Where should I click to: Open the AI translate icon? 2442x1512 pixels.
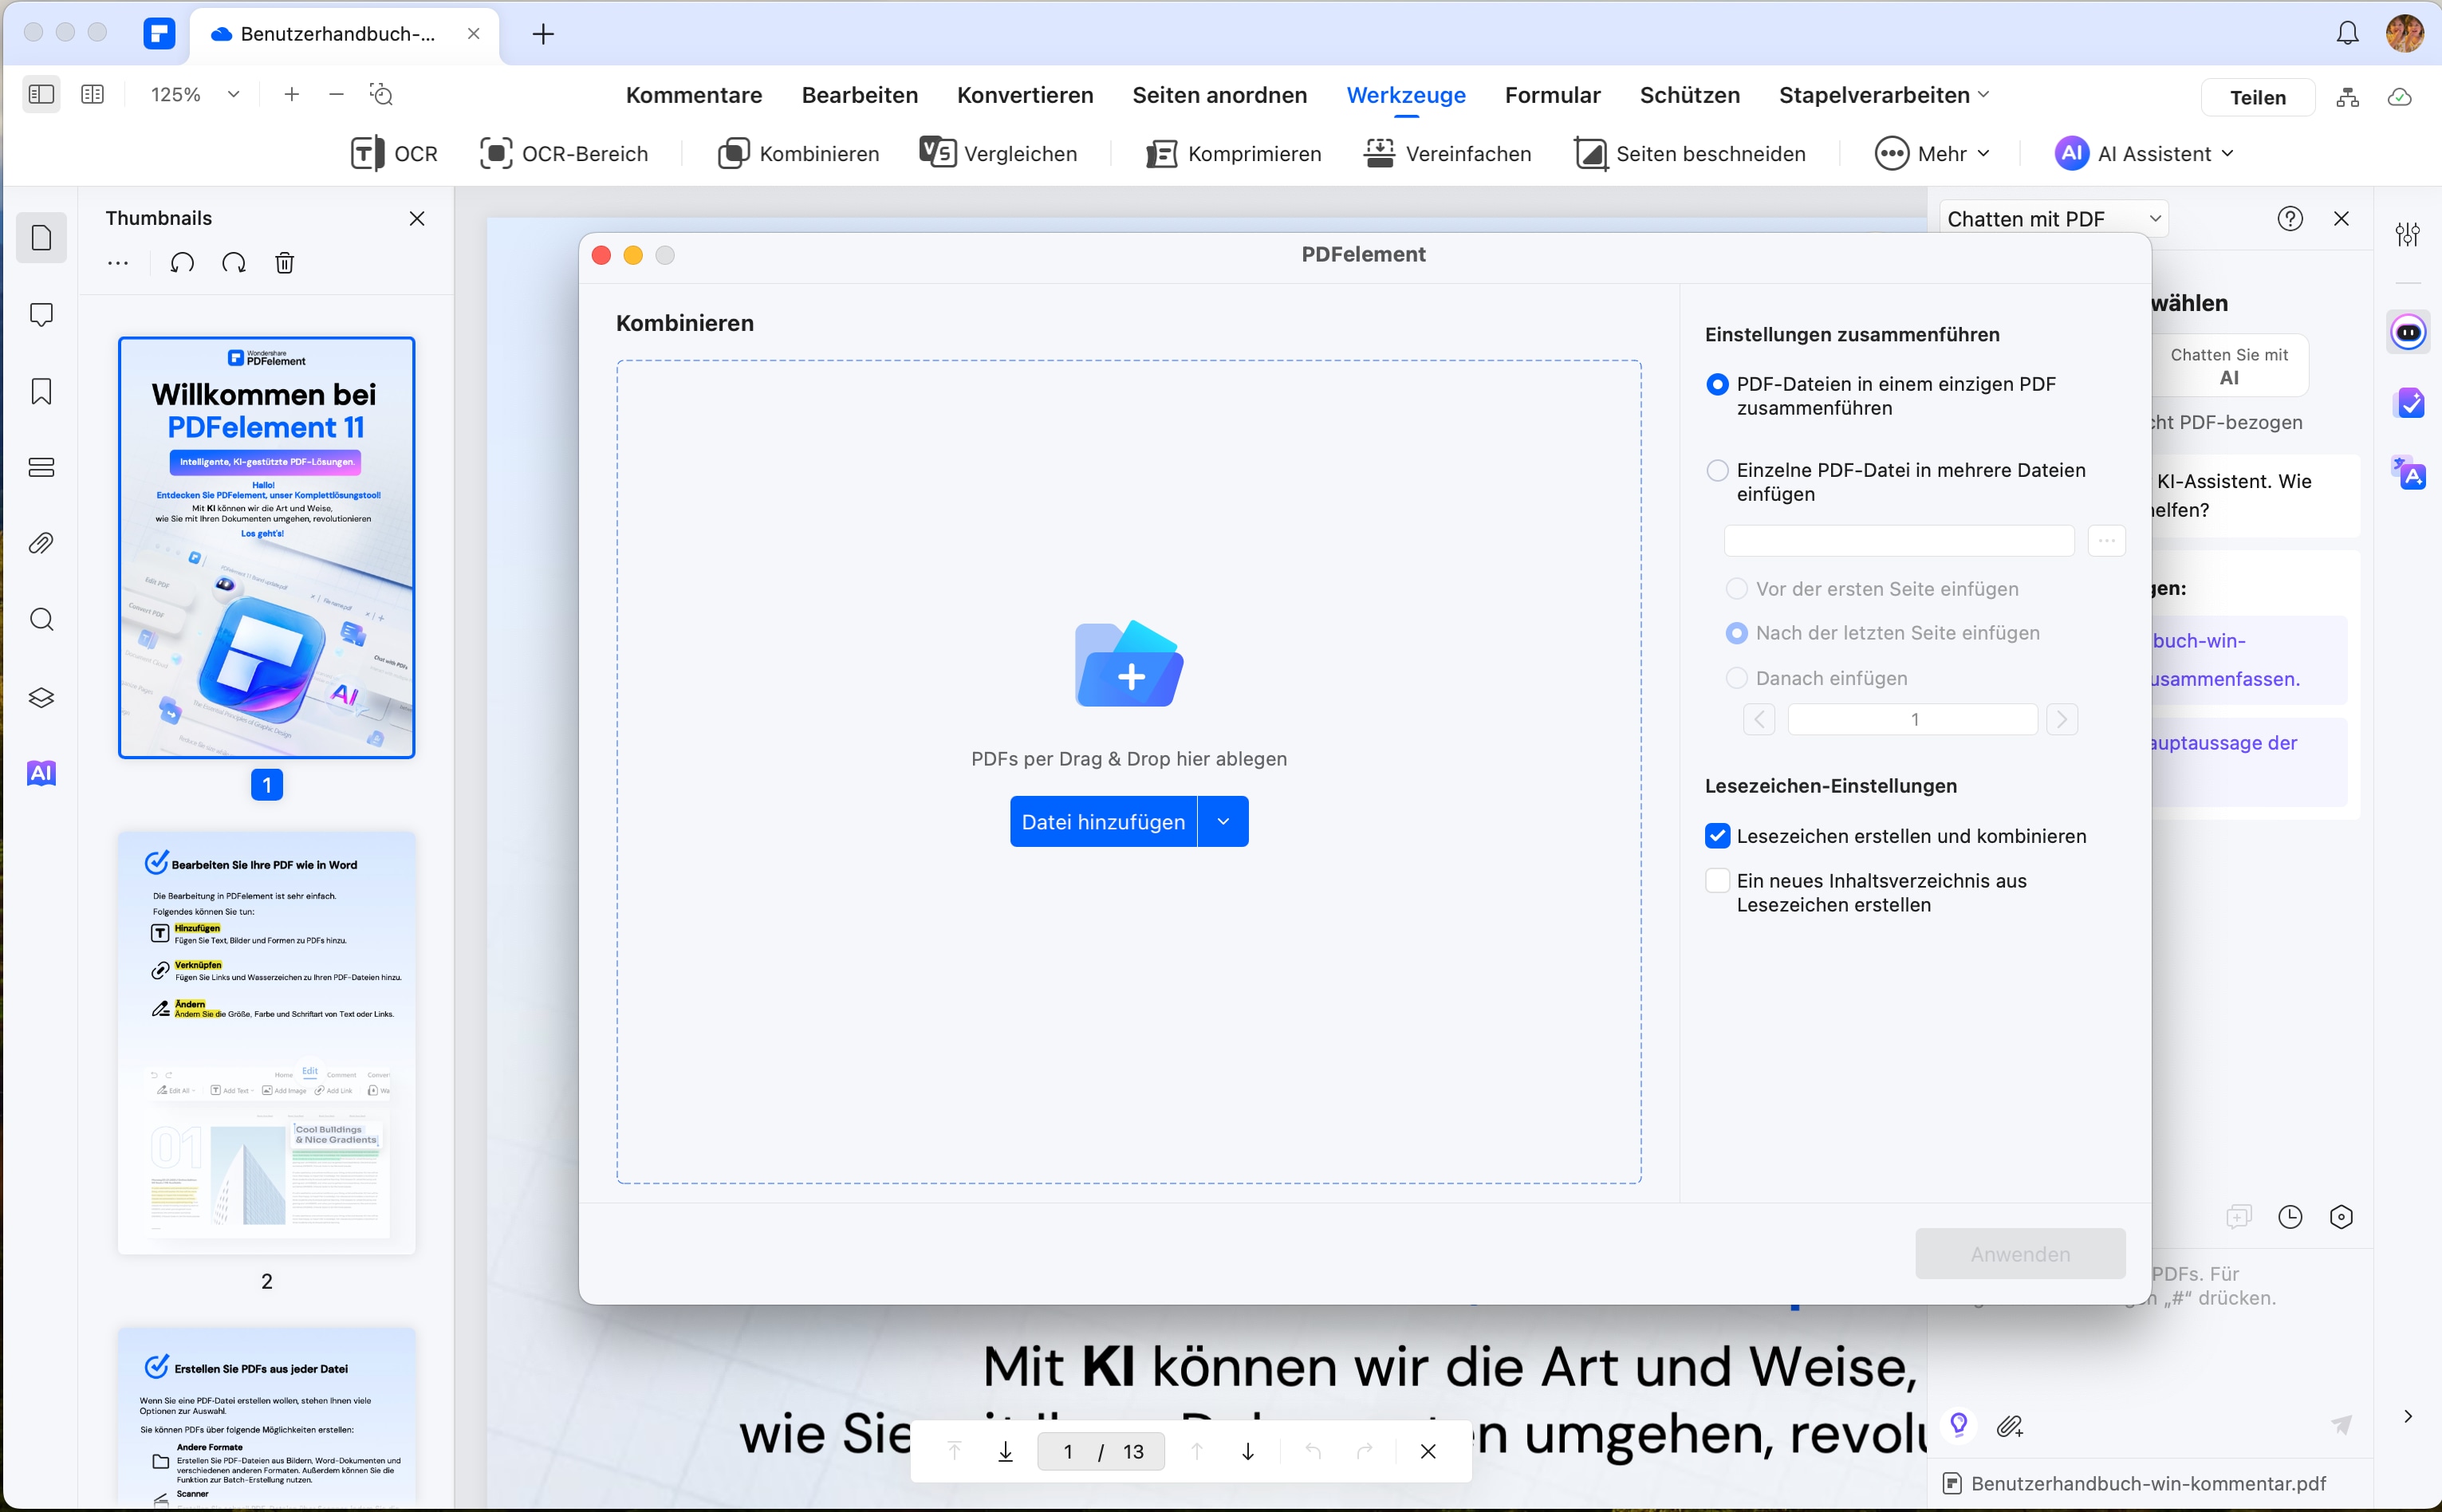pos(2409,472)
